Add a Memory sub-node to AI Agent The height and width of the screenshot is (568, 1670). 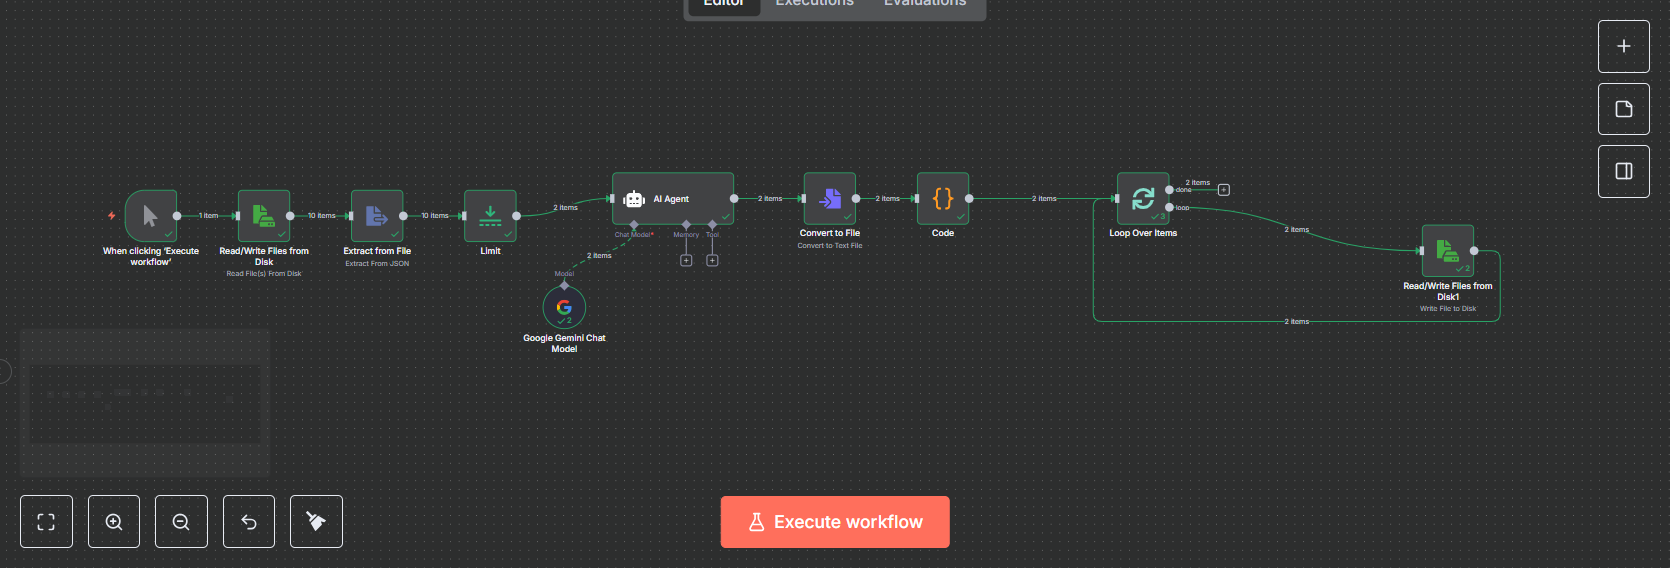pyautogui.click(x=686, y=261)
